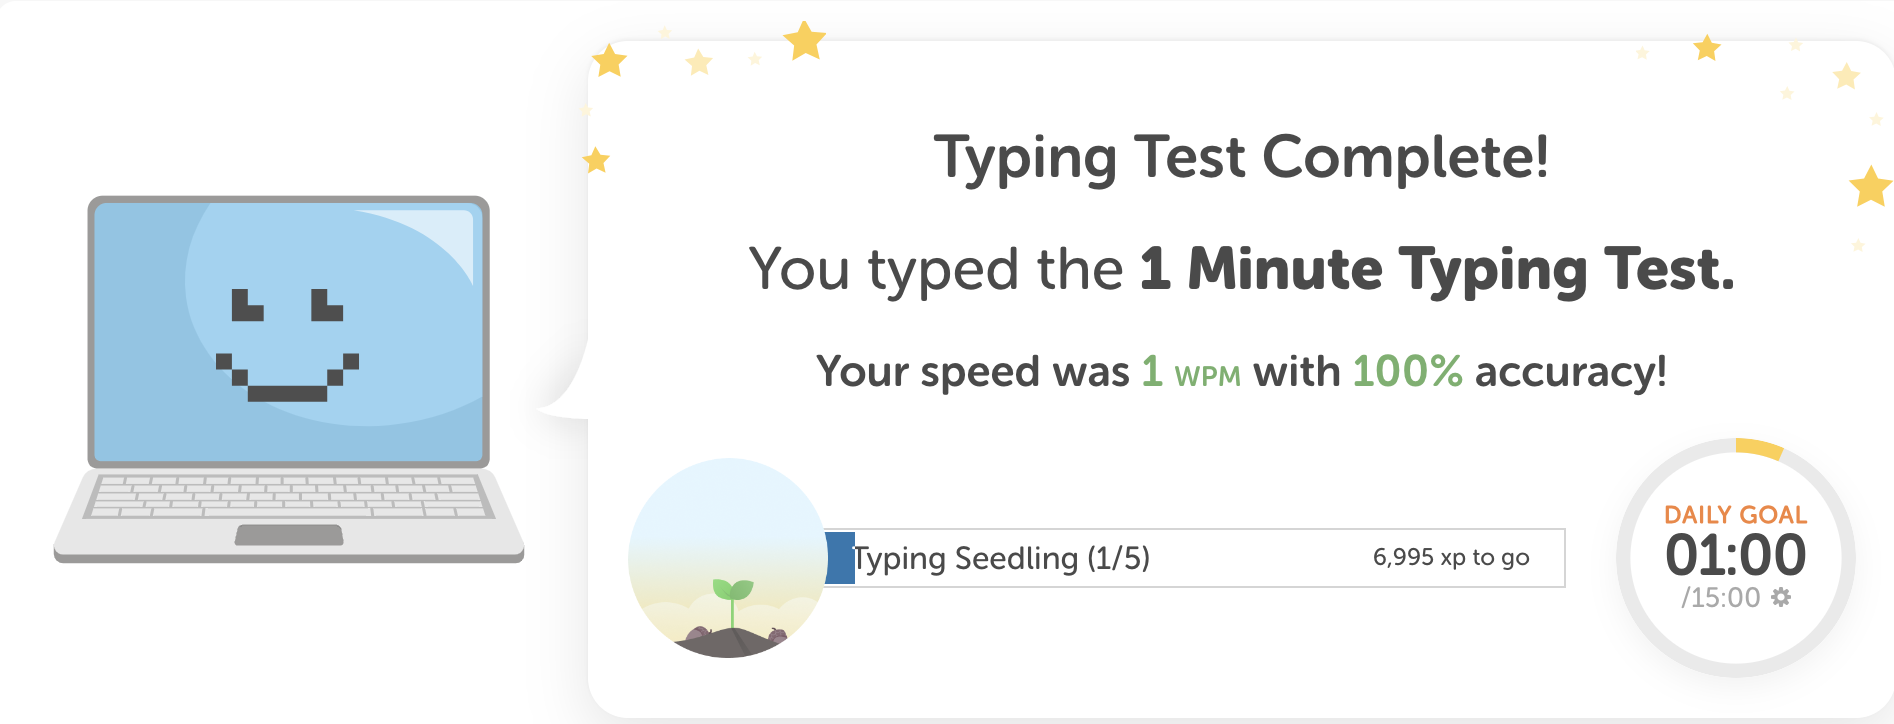Click the green "1 WPM" speed result
Screen dimensions: 1894x724
(1191, 372)
